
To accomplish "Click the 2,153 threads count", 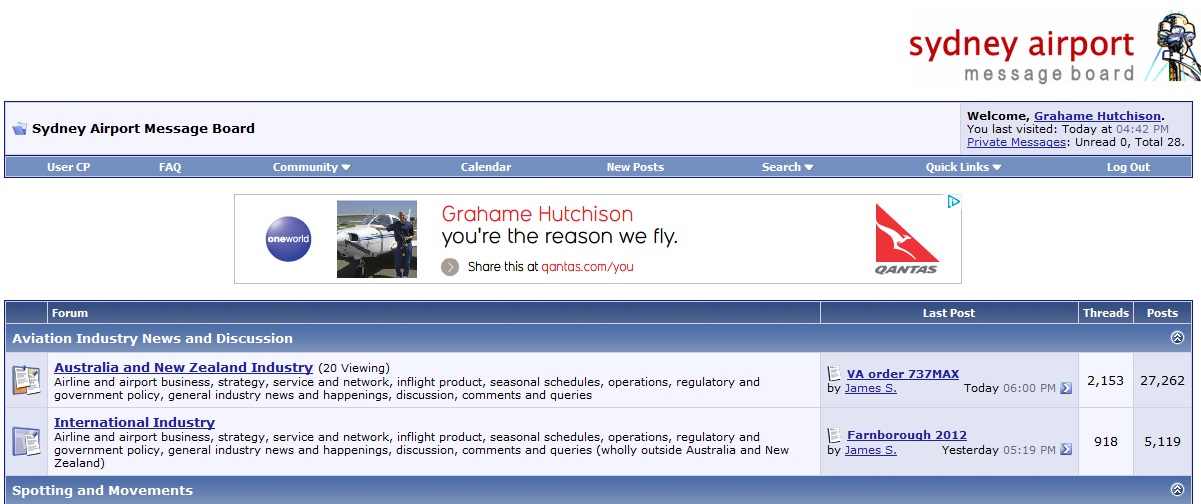I will [1106, 380].
